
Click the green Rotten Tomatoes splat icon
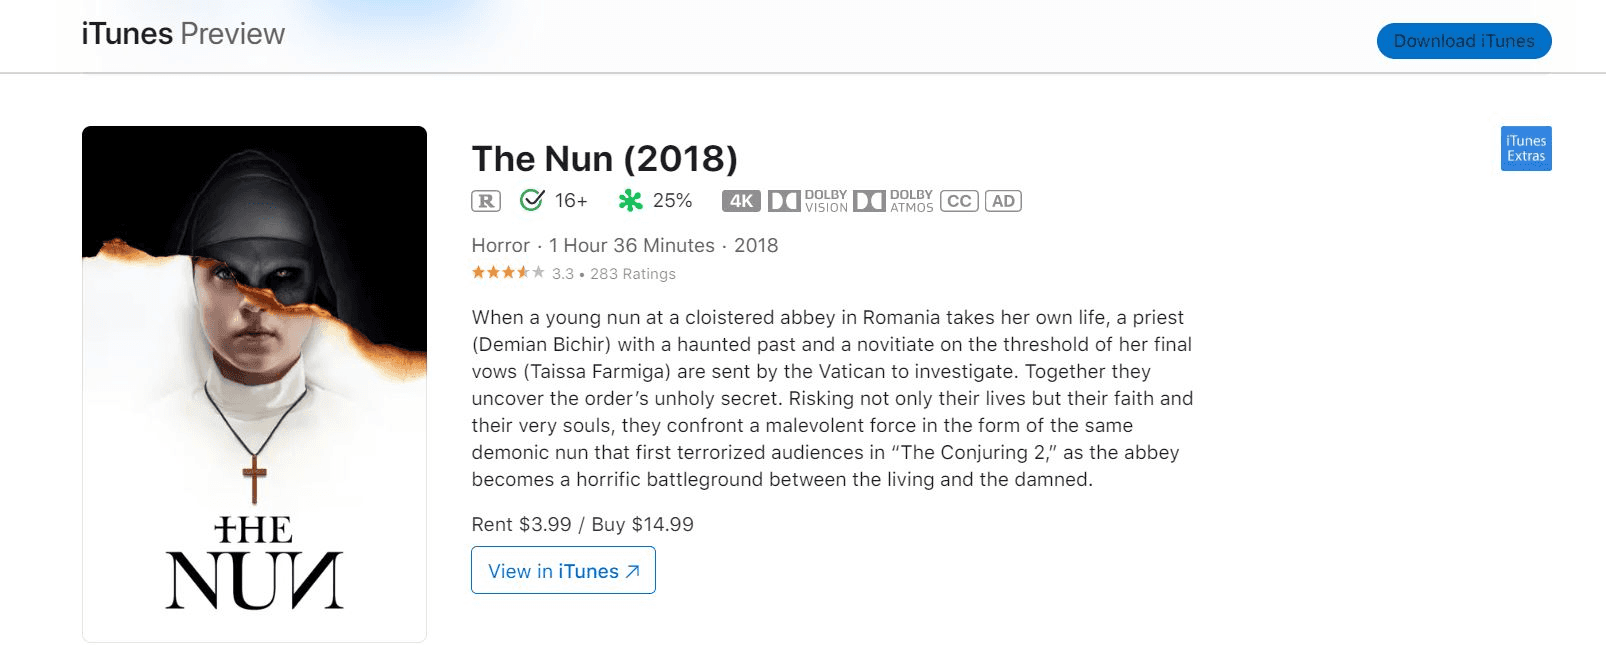click(630, 201)
